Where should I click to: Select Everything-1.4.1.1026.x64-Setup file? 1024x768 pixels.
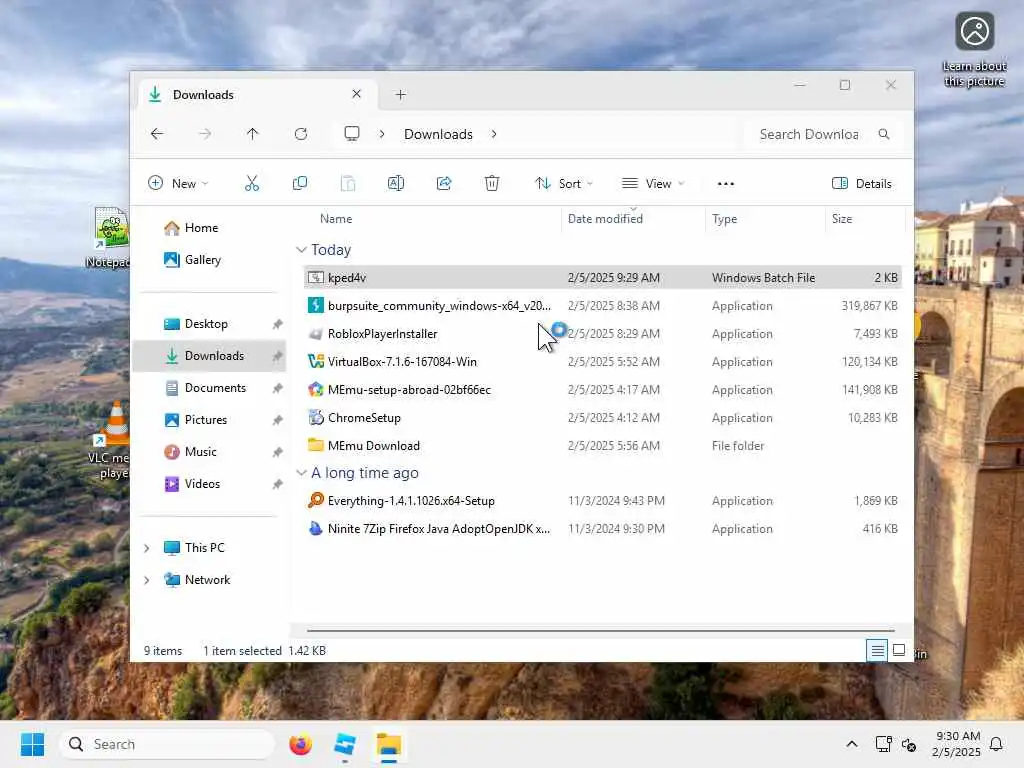pos(602,501)
